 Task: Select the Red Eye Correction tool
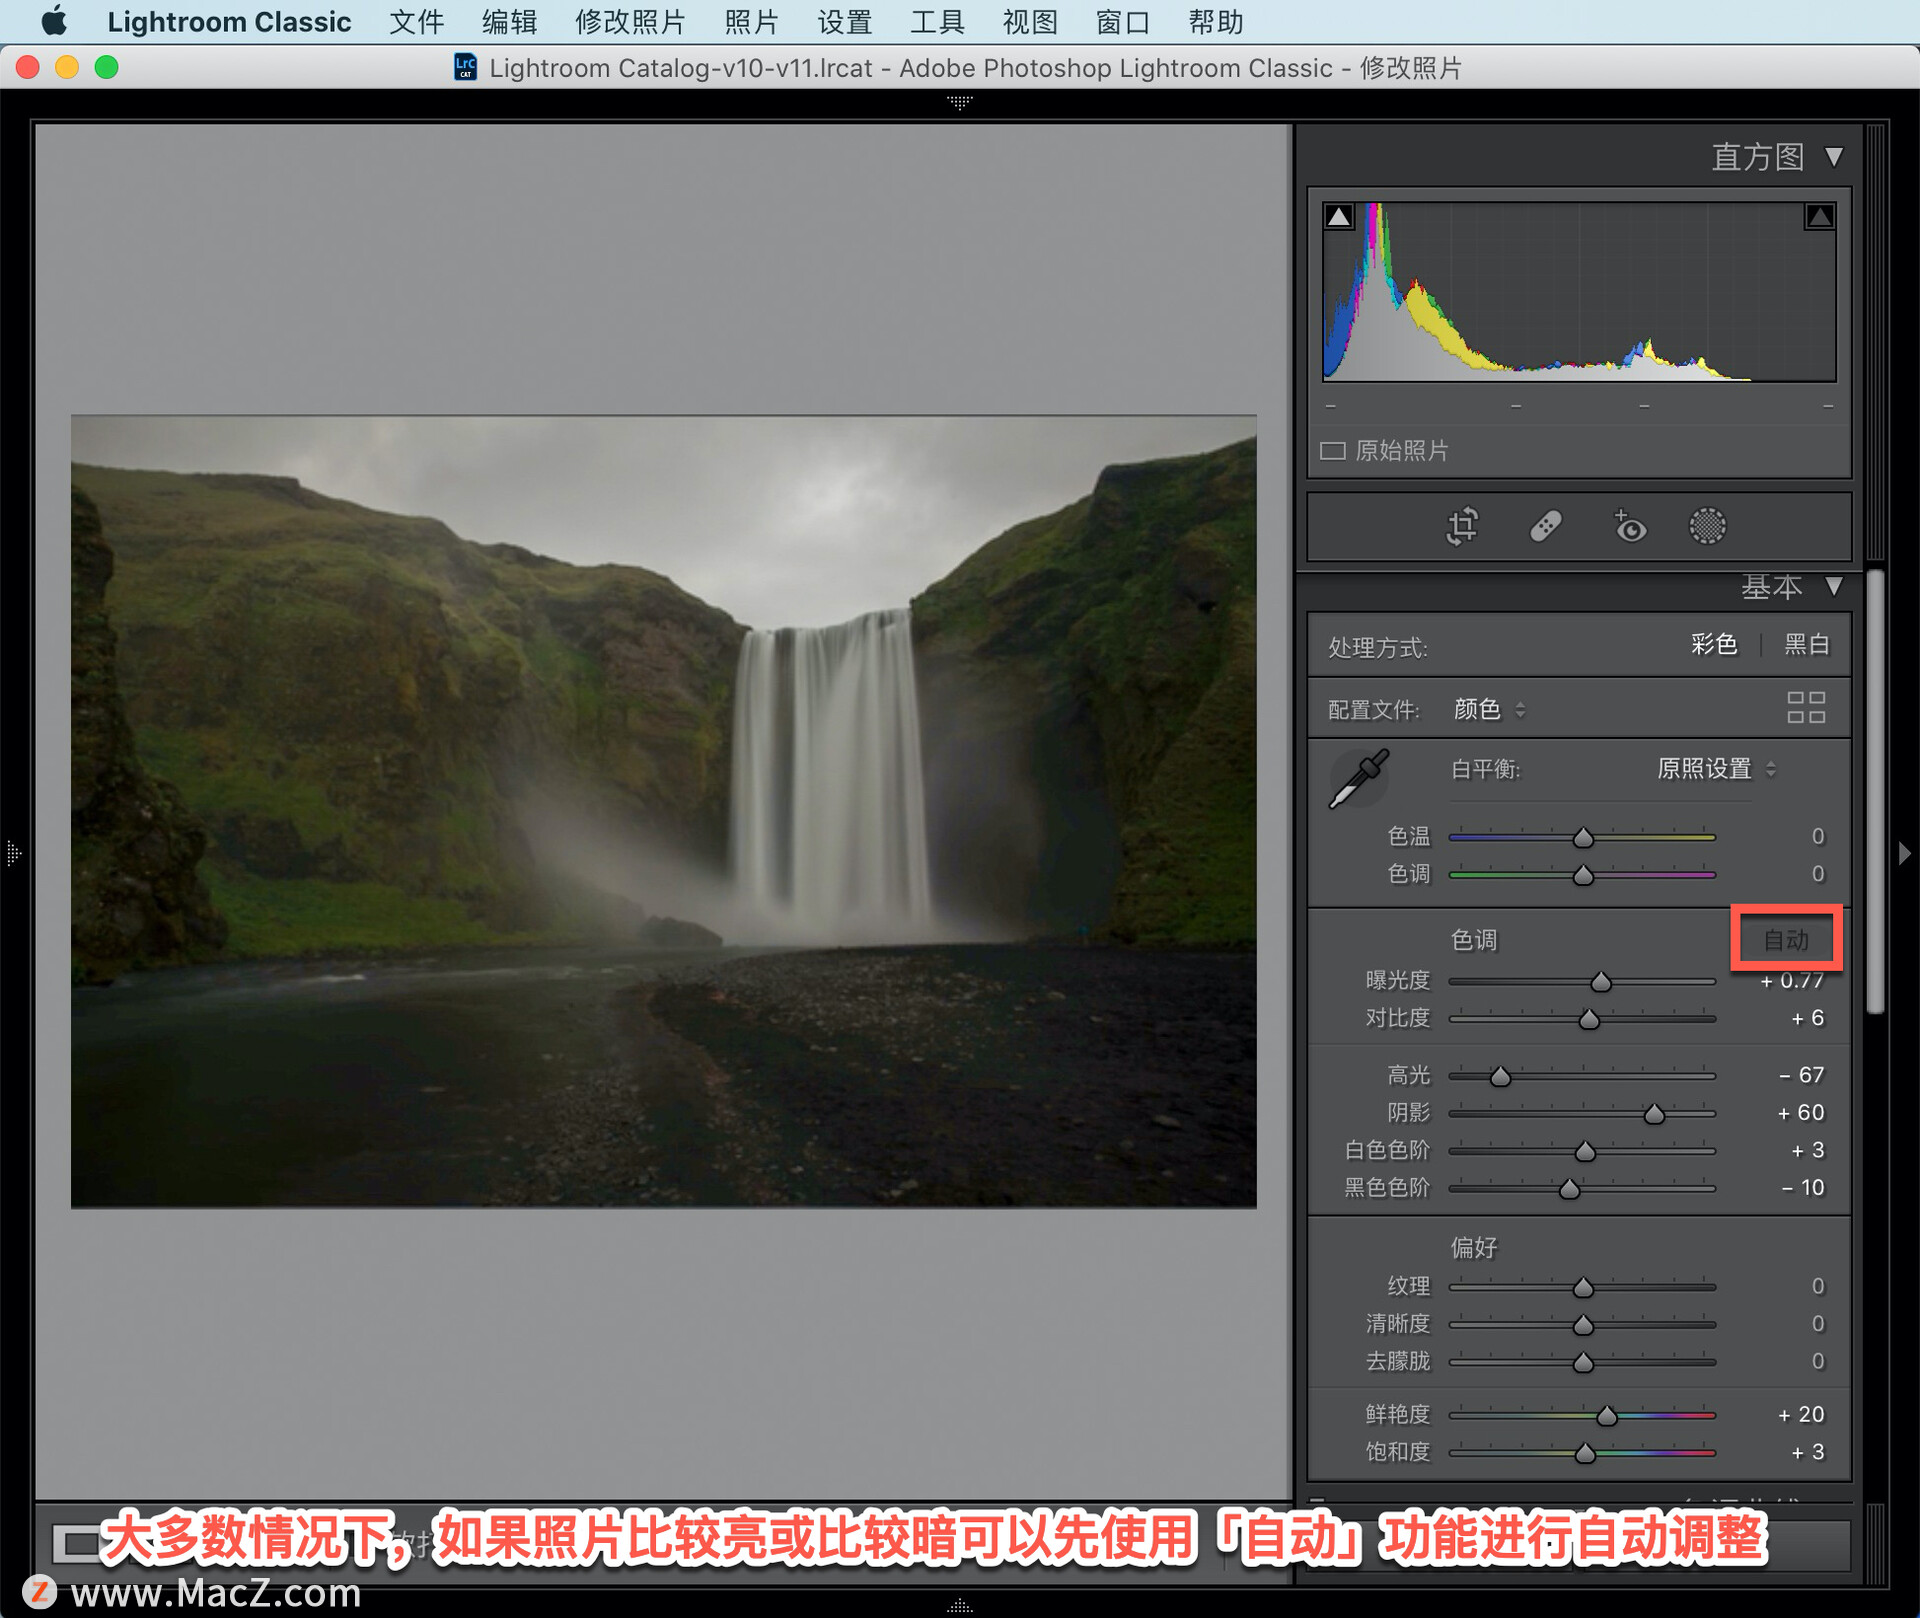pyautogui.click(x=1630, y=526)
